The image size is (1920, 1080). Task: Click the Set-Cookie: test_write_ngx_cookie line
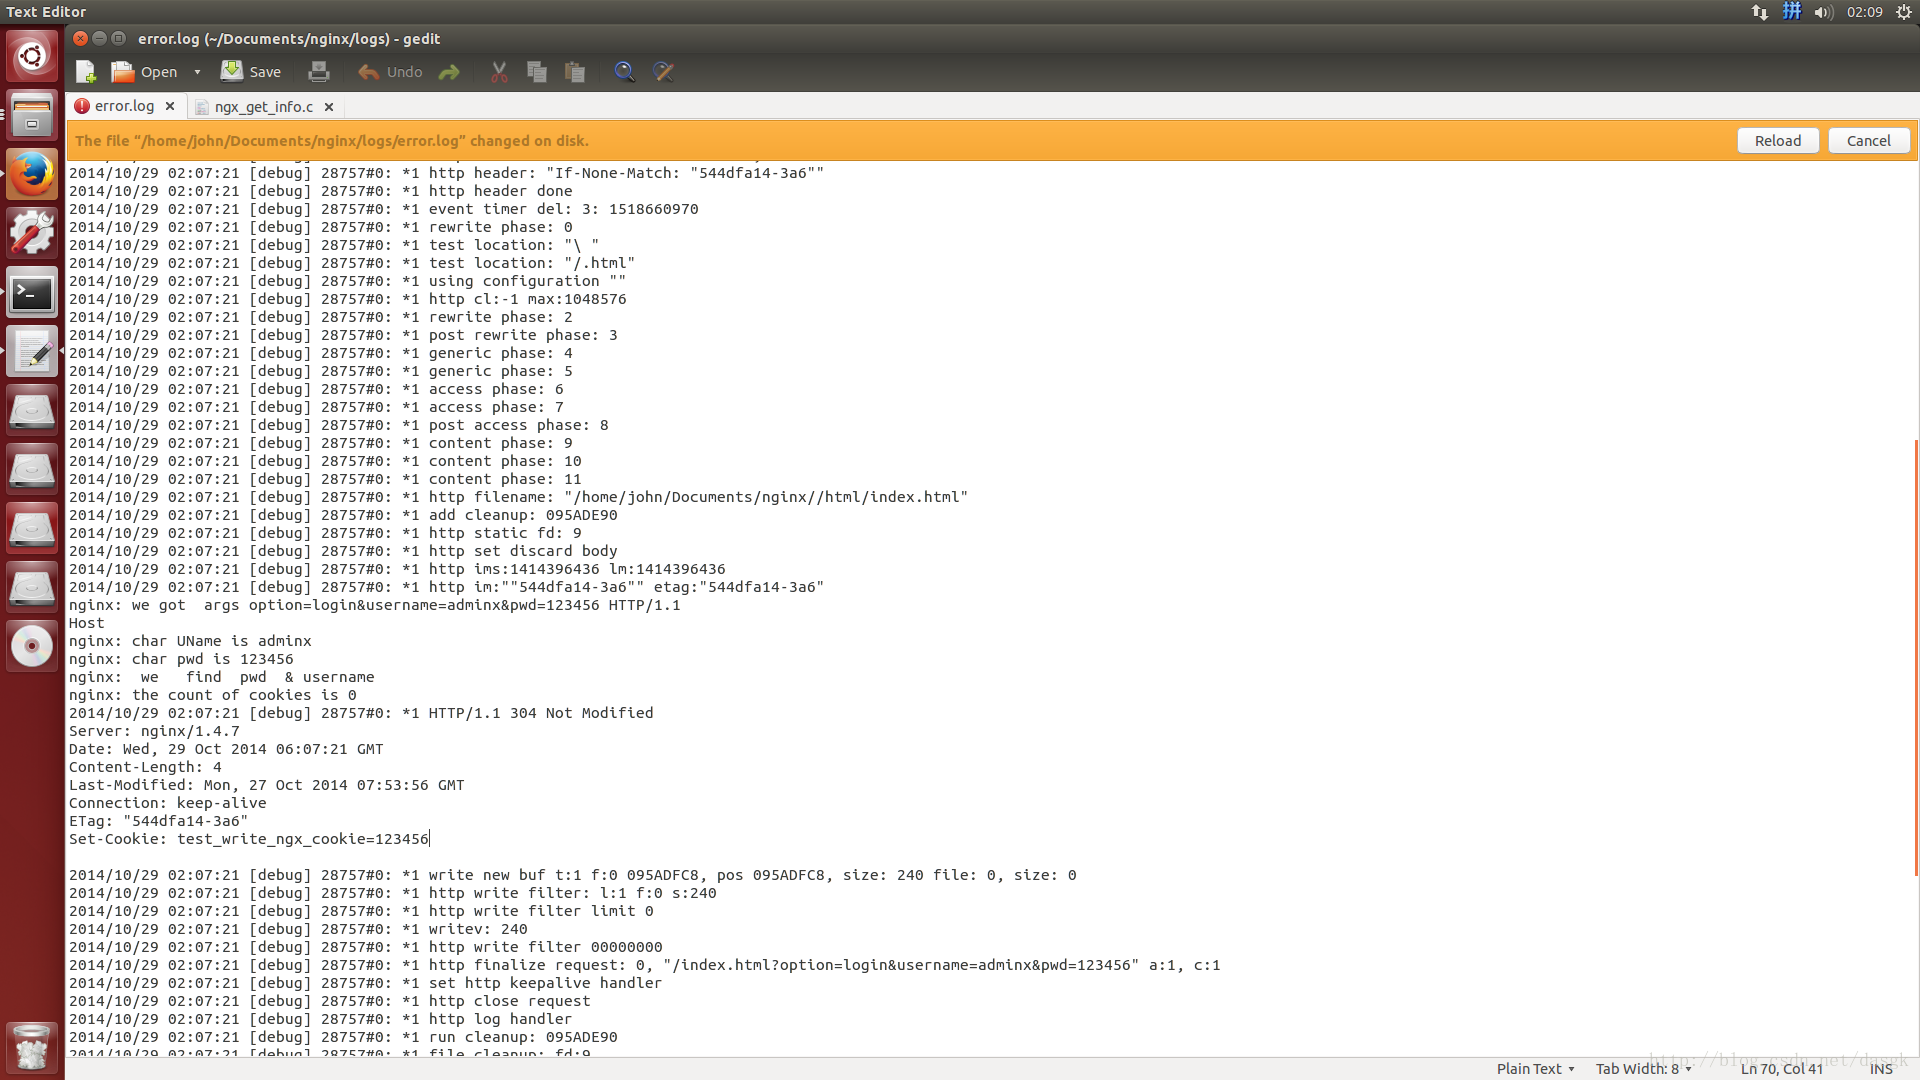coord(249,839)
